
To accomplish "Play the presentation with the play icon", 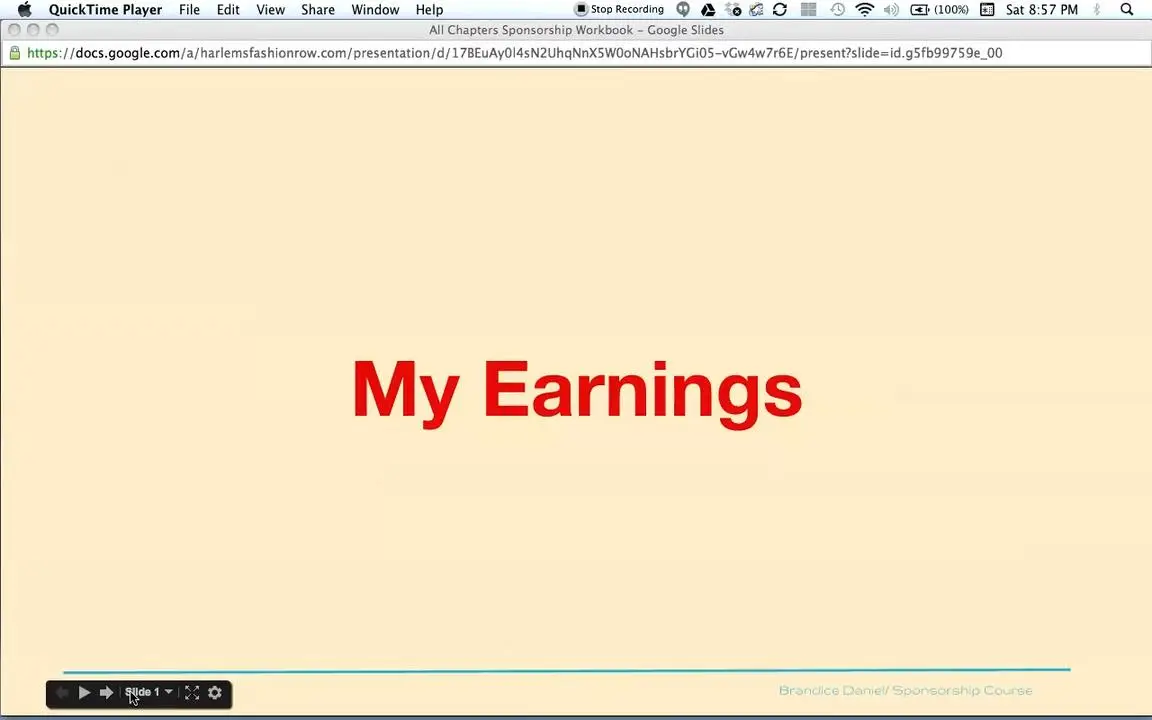I will 84,693.
